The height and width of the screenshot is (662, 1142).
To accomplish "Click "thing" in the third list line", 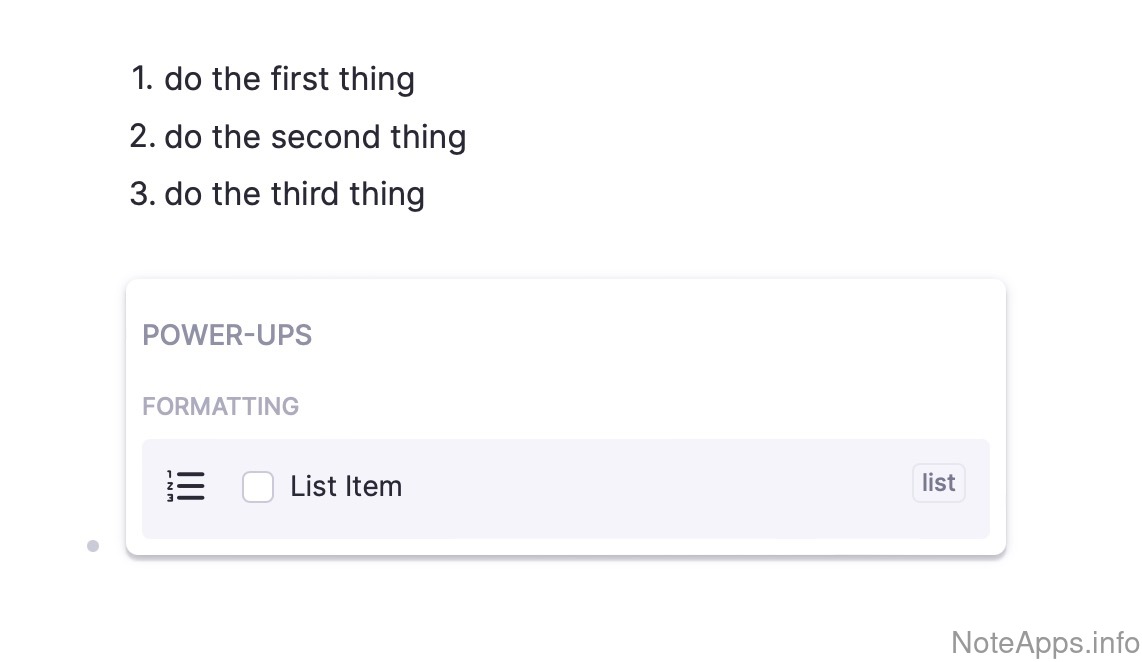I will coord(387,194).
